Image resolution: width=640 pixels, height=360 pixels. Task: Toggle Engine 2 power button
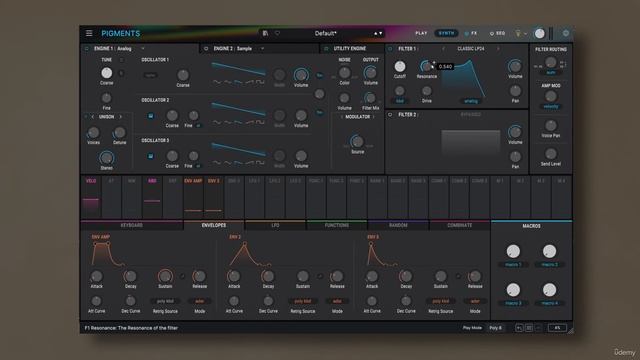point(206,49)
